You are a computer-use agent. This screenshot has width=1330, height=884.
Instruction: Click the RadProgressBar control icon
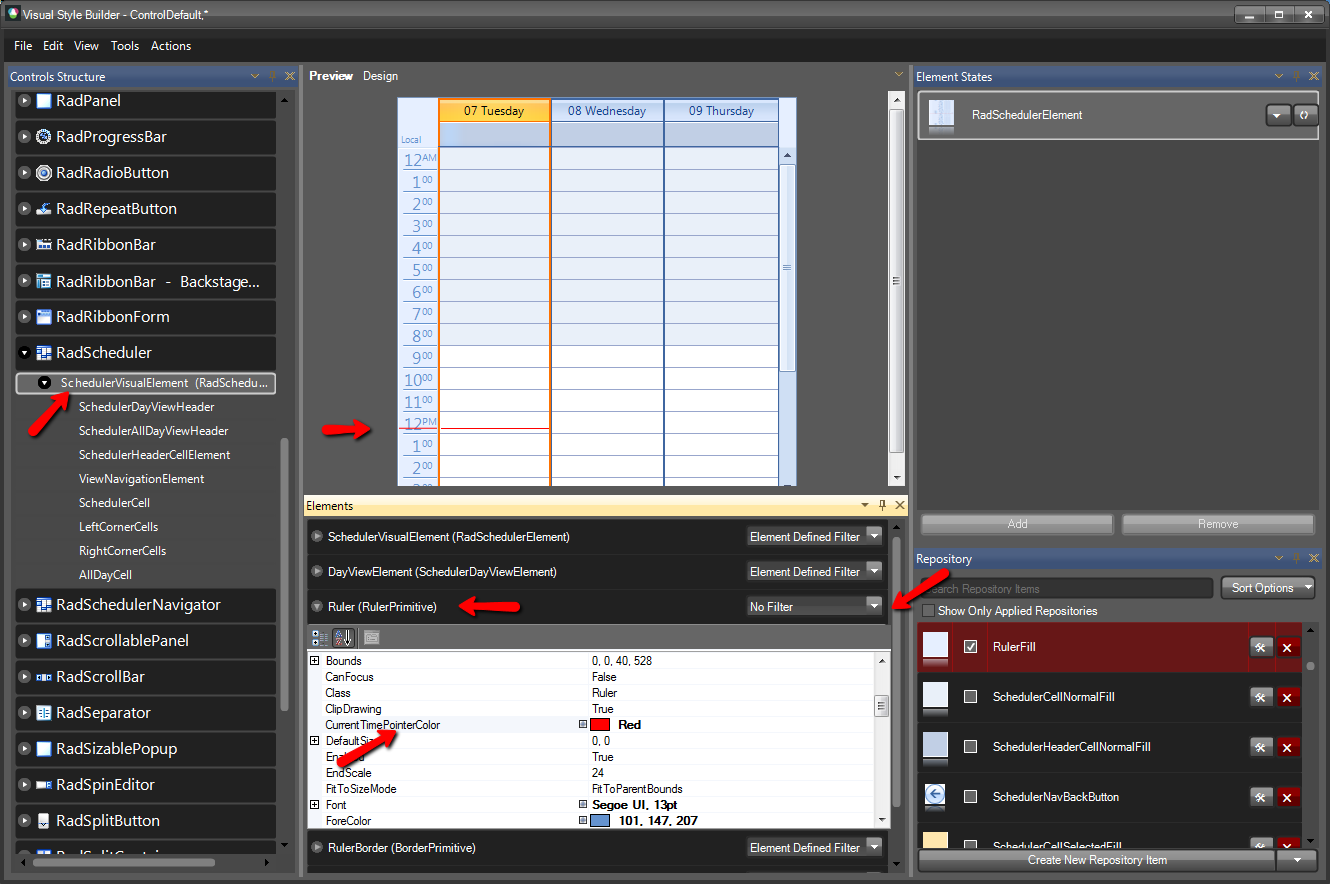tap(44, 137)
